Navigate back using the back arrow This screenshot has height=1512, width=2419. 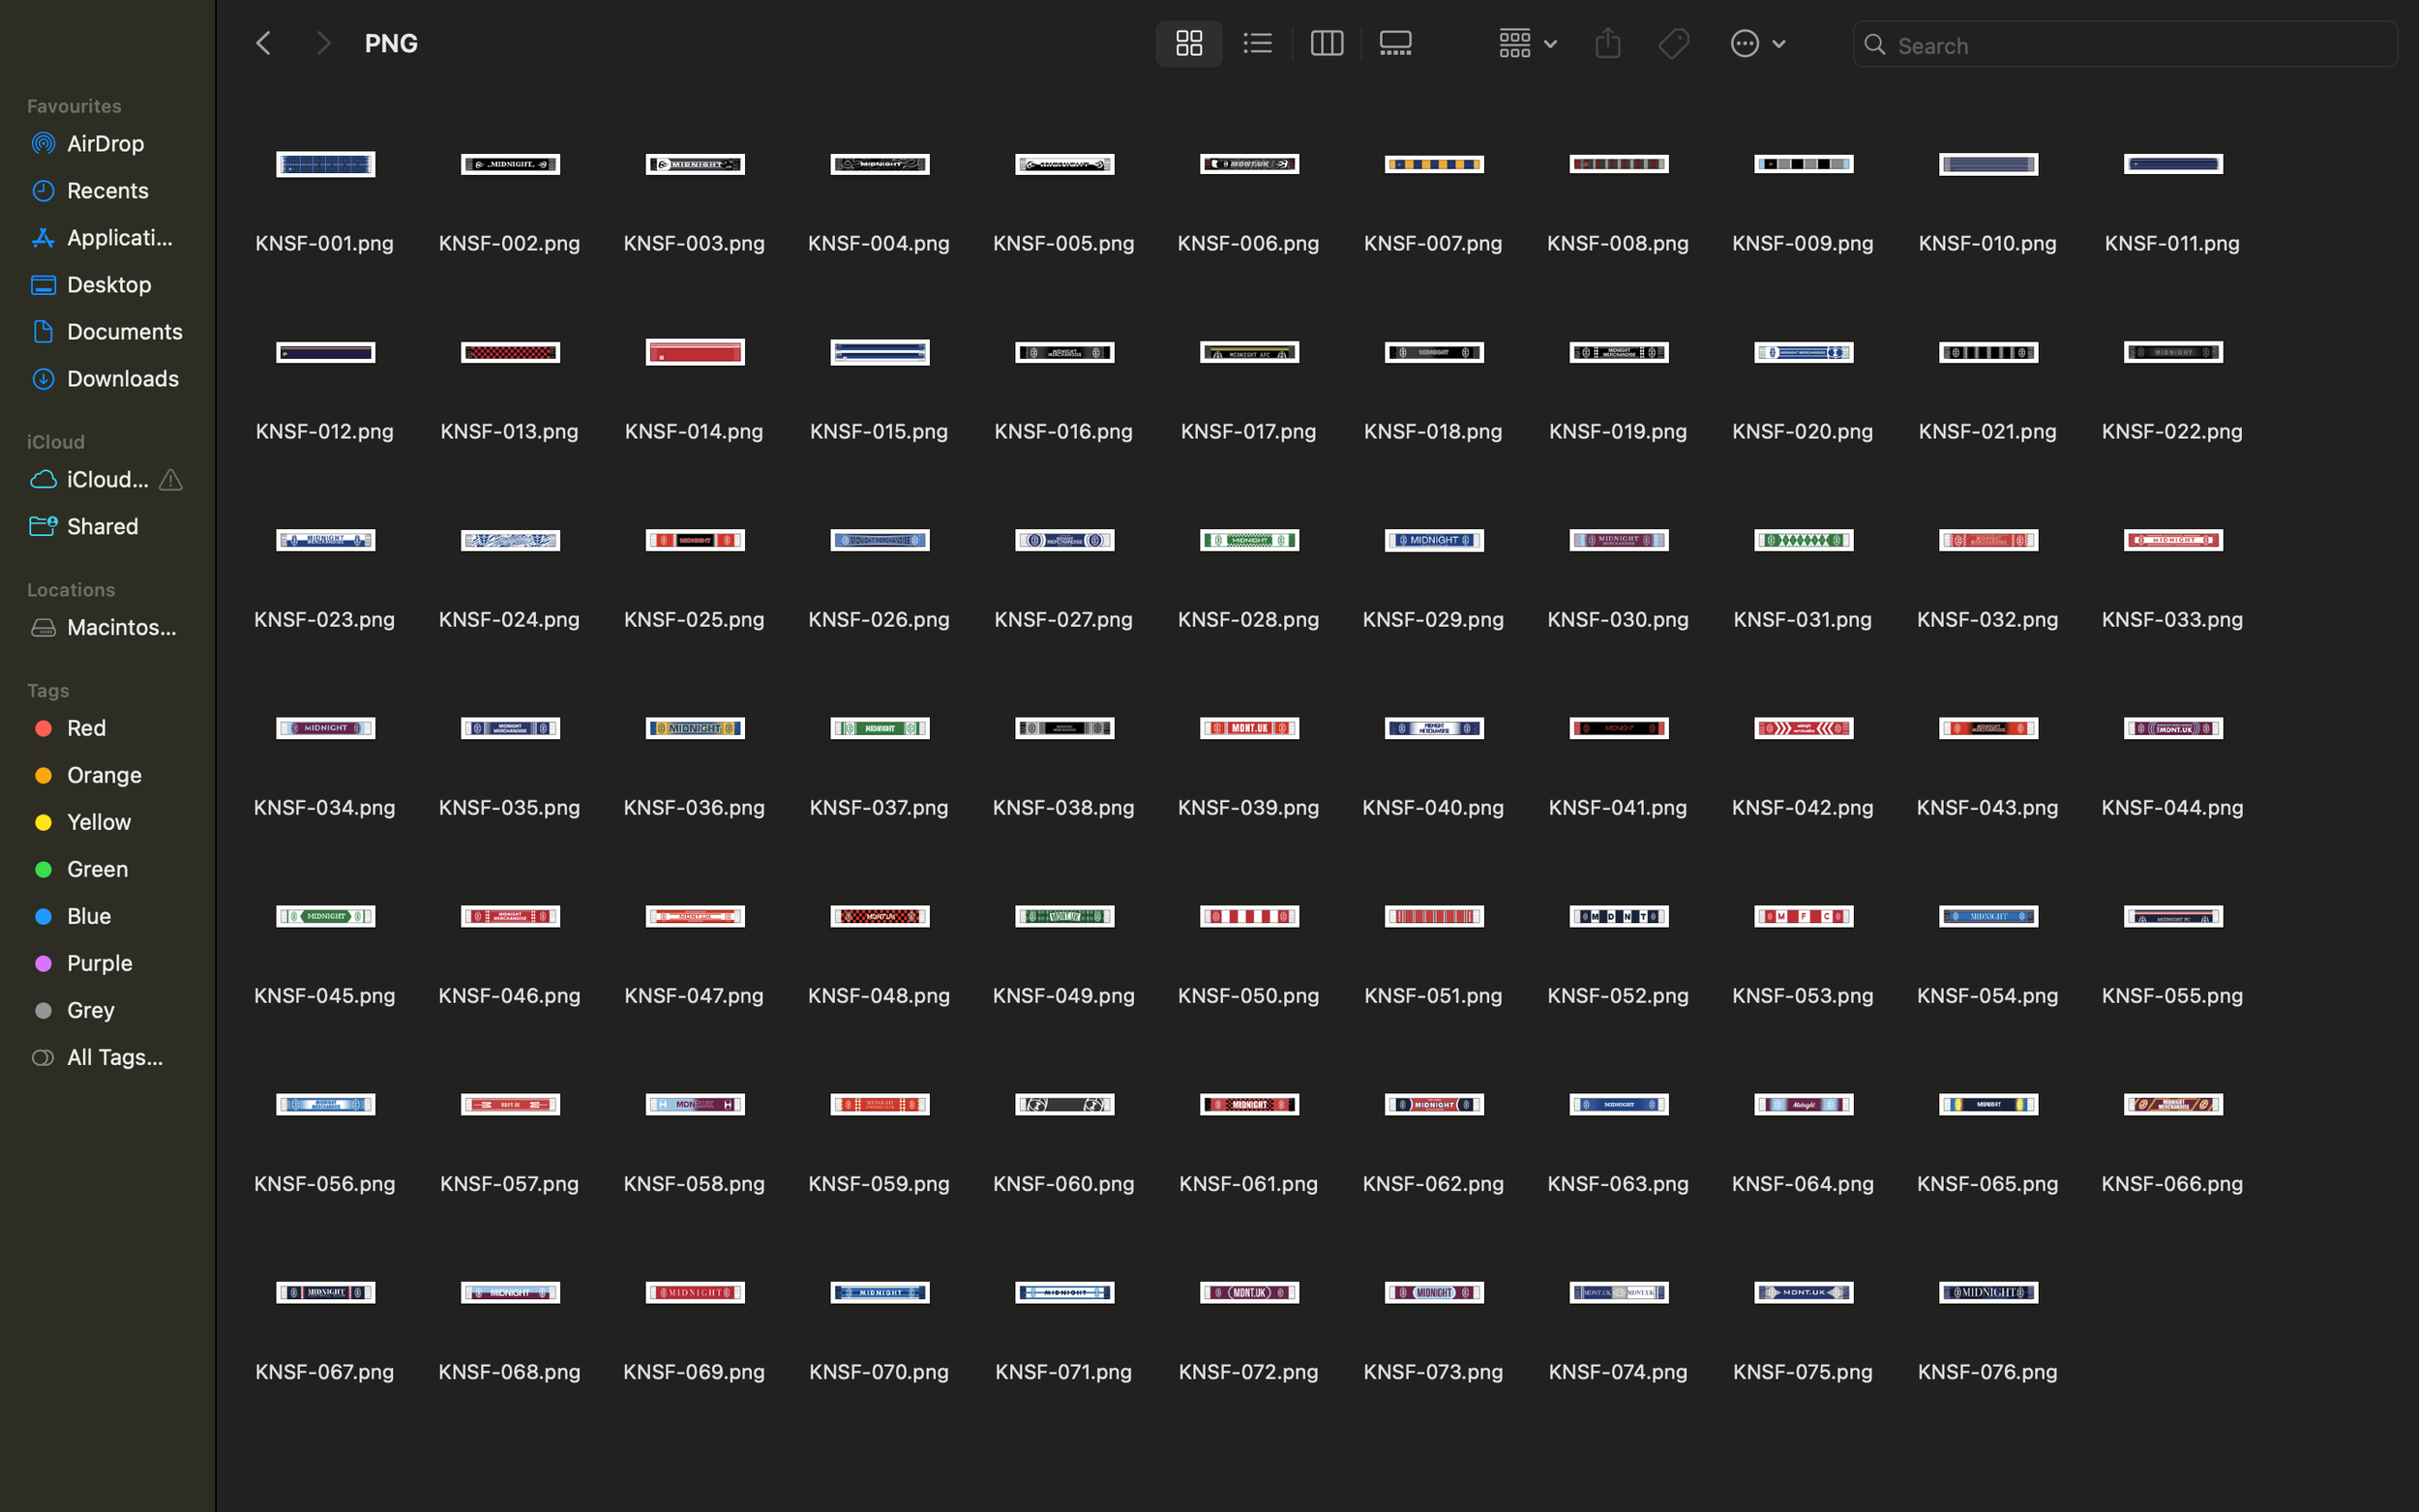coord(263,42)
